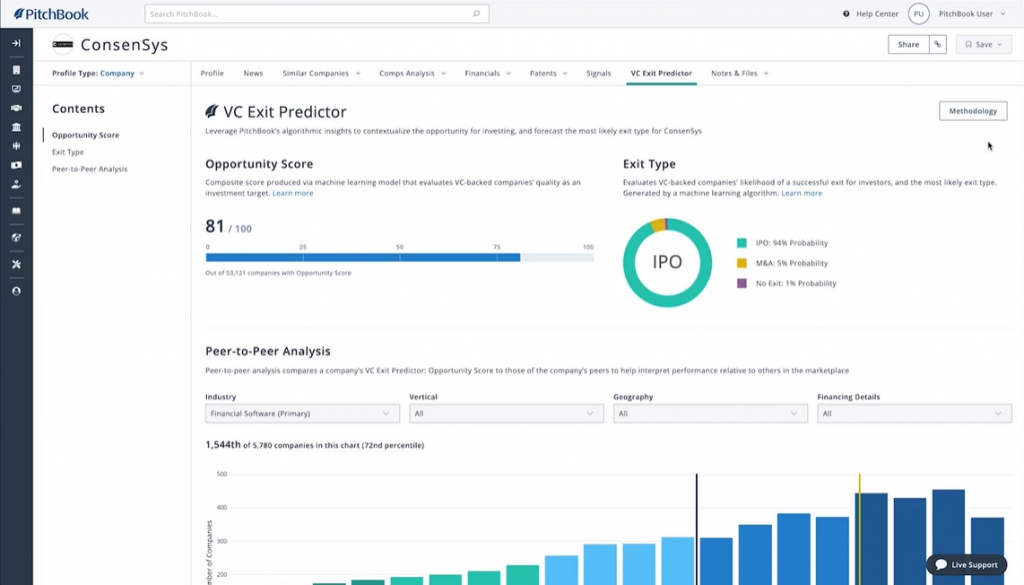The image size is (1024, 585).
Task: Click the ConsenSys company logo
Action: [x=63, y=44]
